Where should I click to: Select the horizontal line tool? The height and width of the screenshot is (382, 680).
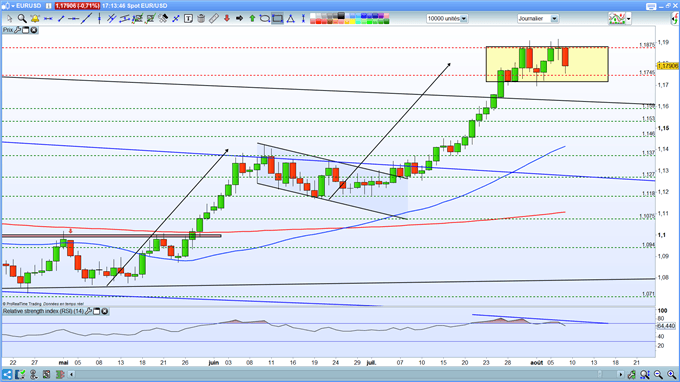[x=73, y=19]
